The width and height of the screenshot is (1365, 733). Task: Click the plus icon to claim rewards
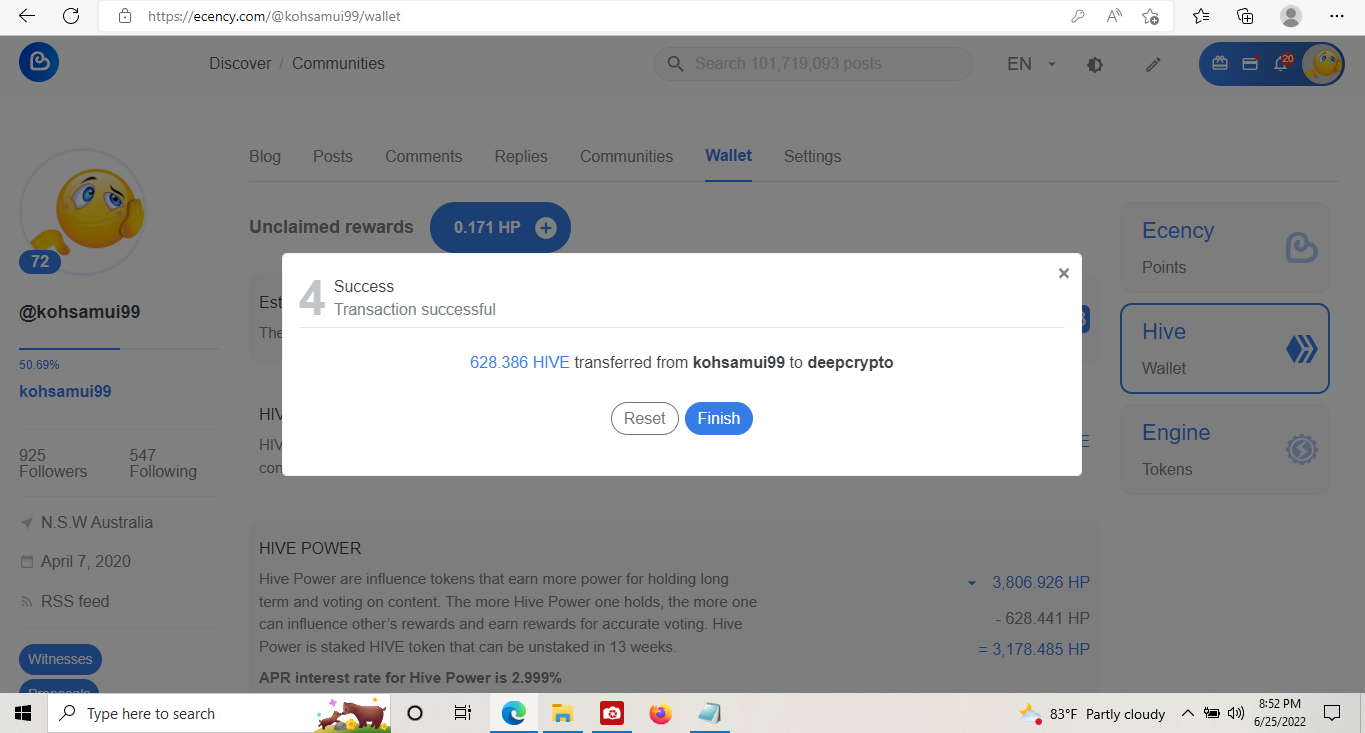click(545, 228)
